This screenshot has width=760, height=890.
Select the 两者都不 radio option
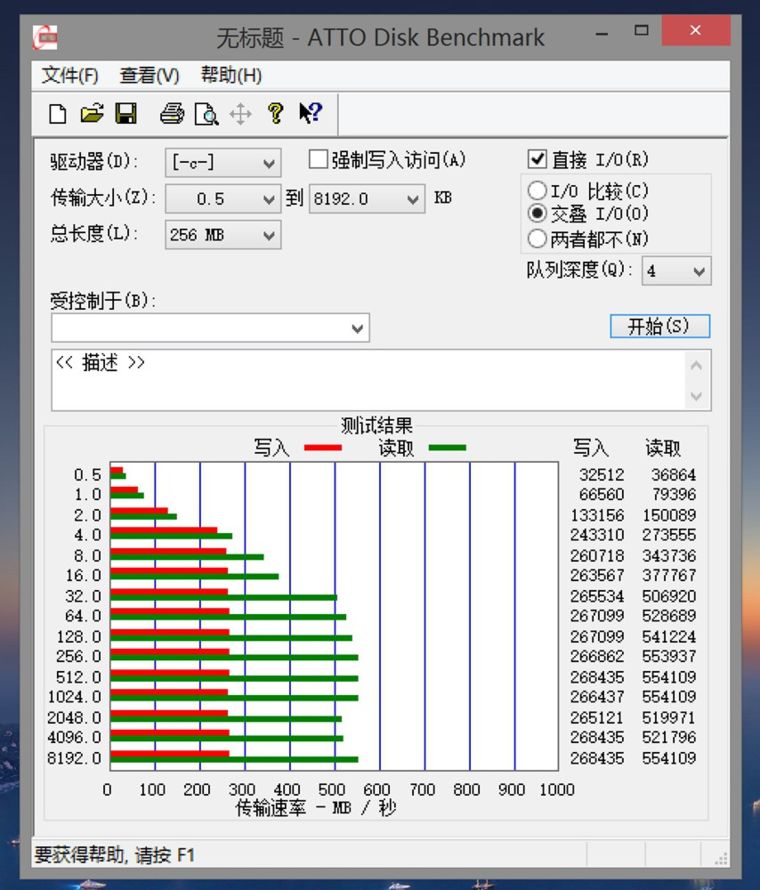(x=537, y=239)
